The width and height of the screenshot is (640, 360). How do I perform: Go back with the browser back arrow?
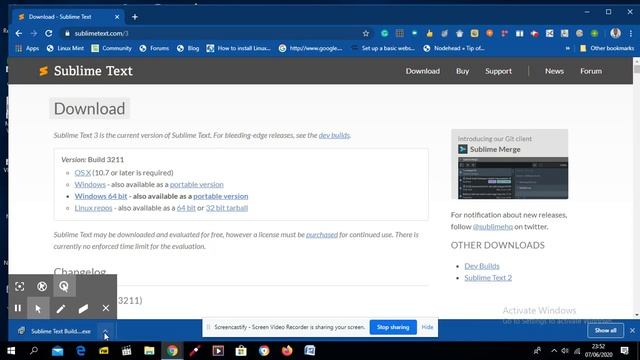point(19,33)
